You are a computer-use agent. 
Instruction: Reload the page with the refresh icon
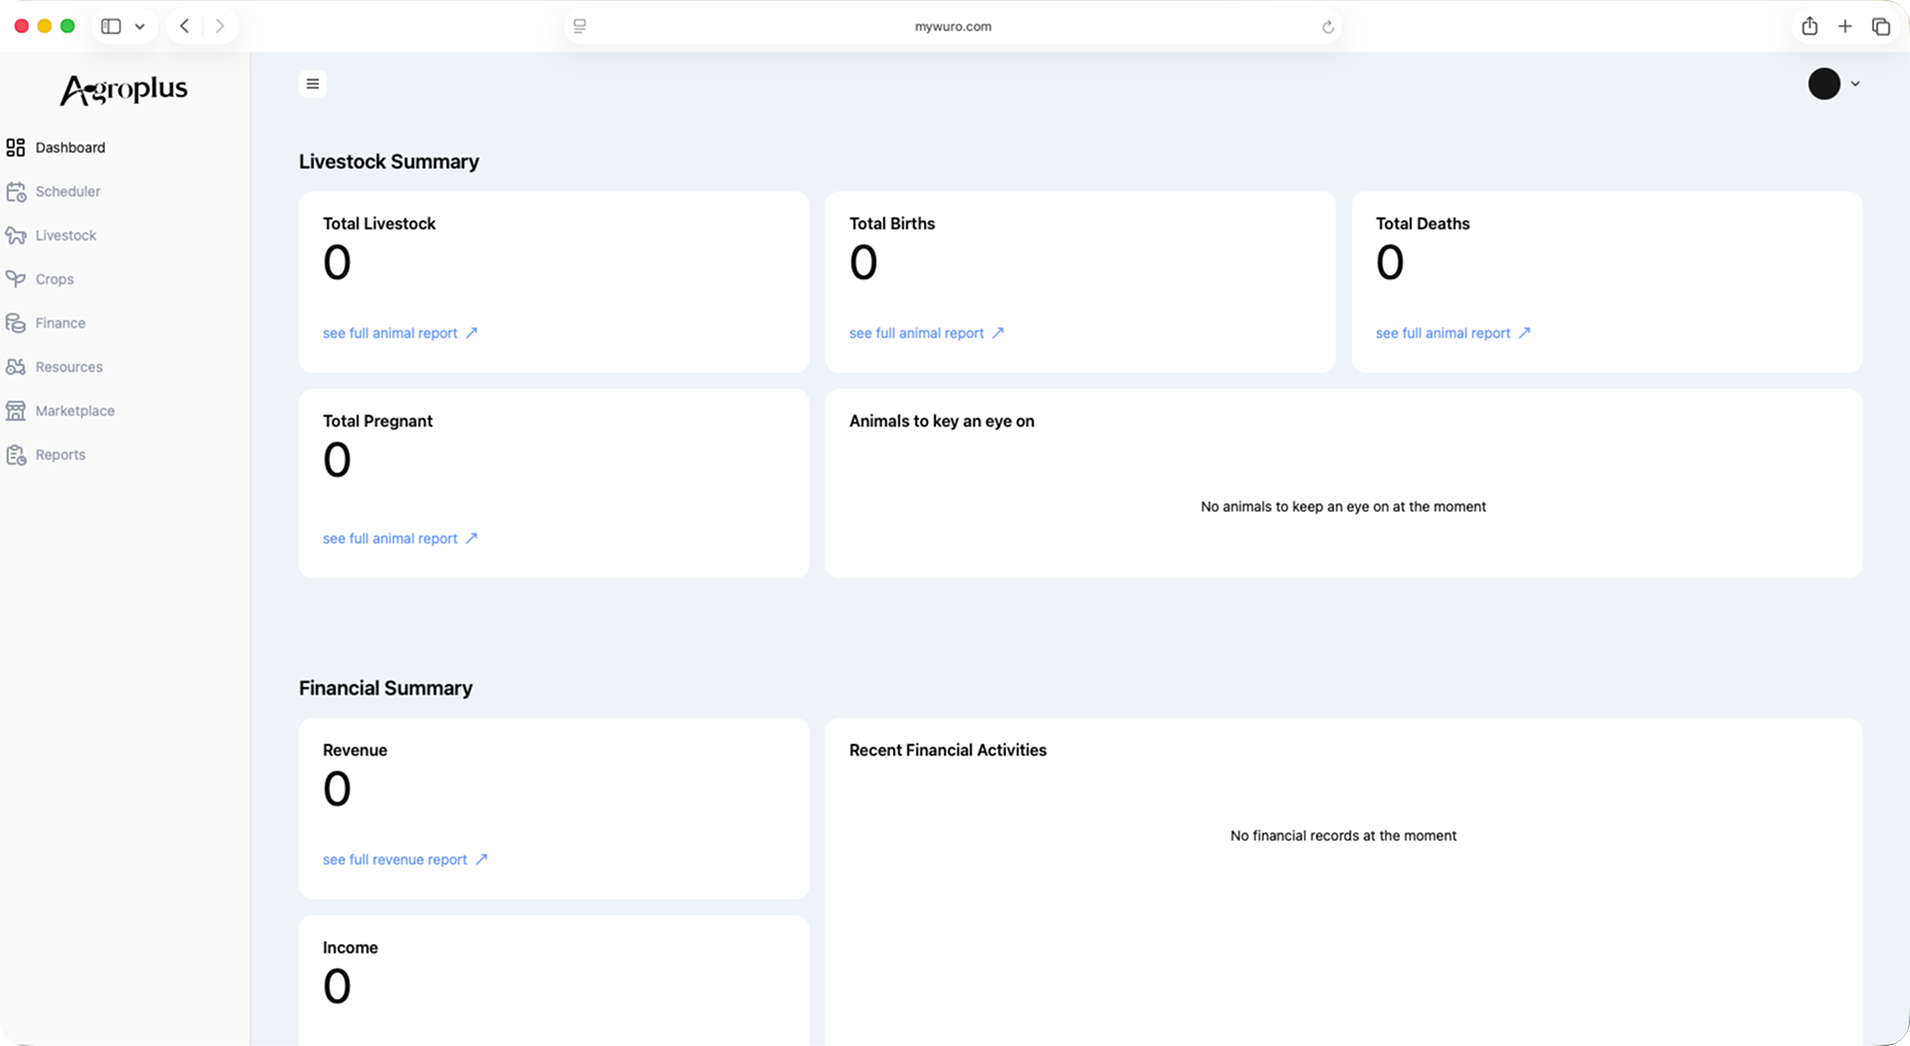click(1328, 27)
